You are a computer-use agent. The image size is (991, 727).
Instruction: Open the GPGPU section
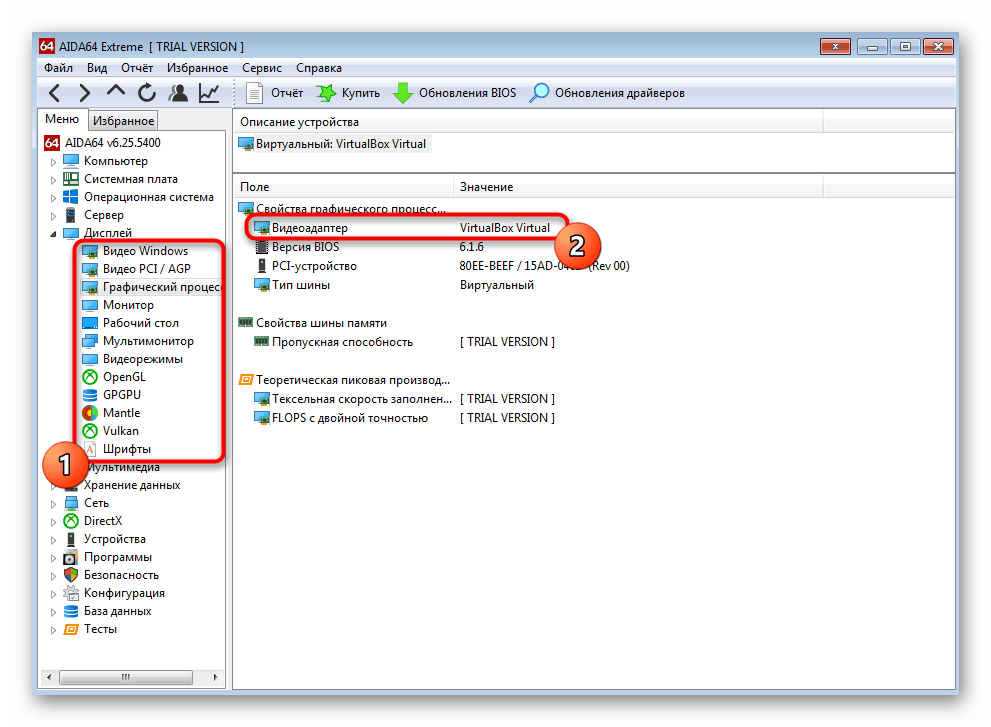coord(123,395)
